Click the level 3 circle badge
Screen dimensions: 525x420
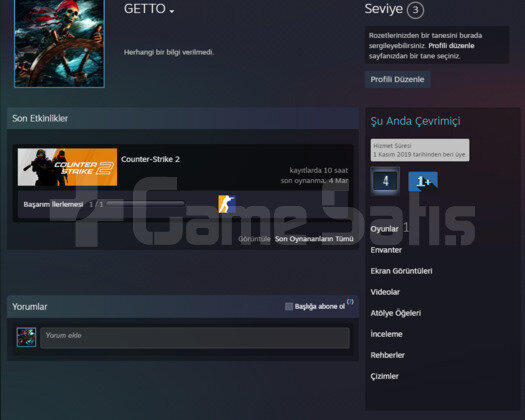pos(415,10)
